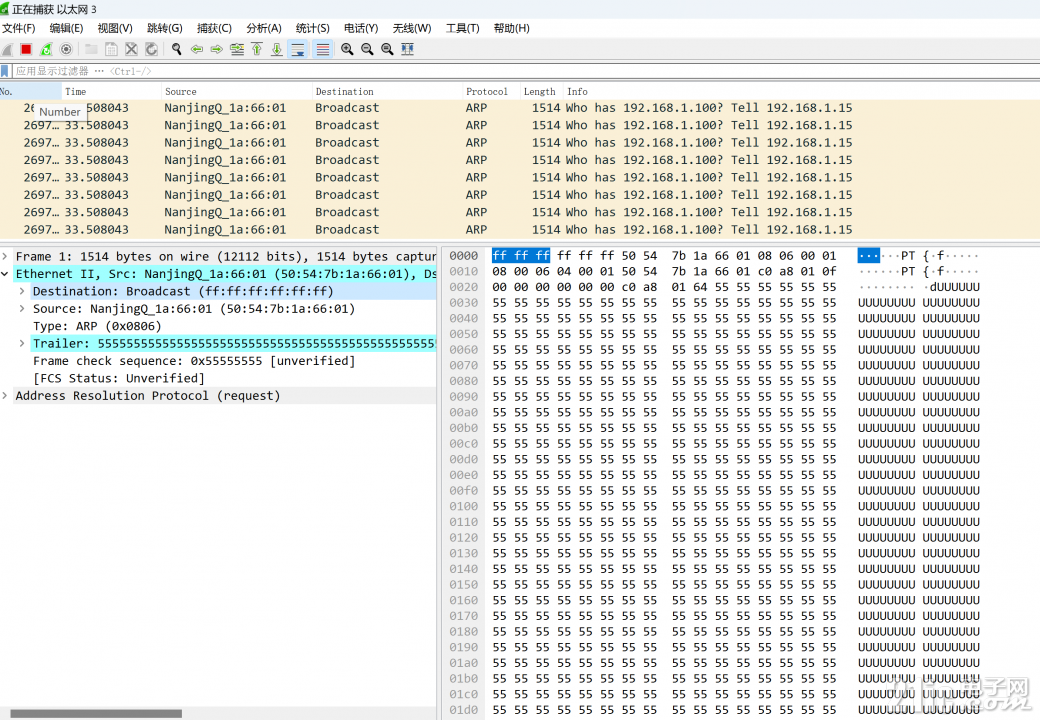Expand the Trailer field node
Viewport: 1040px width, 720px height.
coord(22,343)
